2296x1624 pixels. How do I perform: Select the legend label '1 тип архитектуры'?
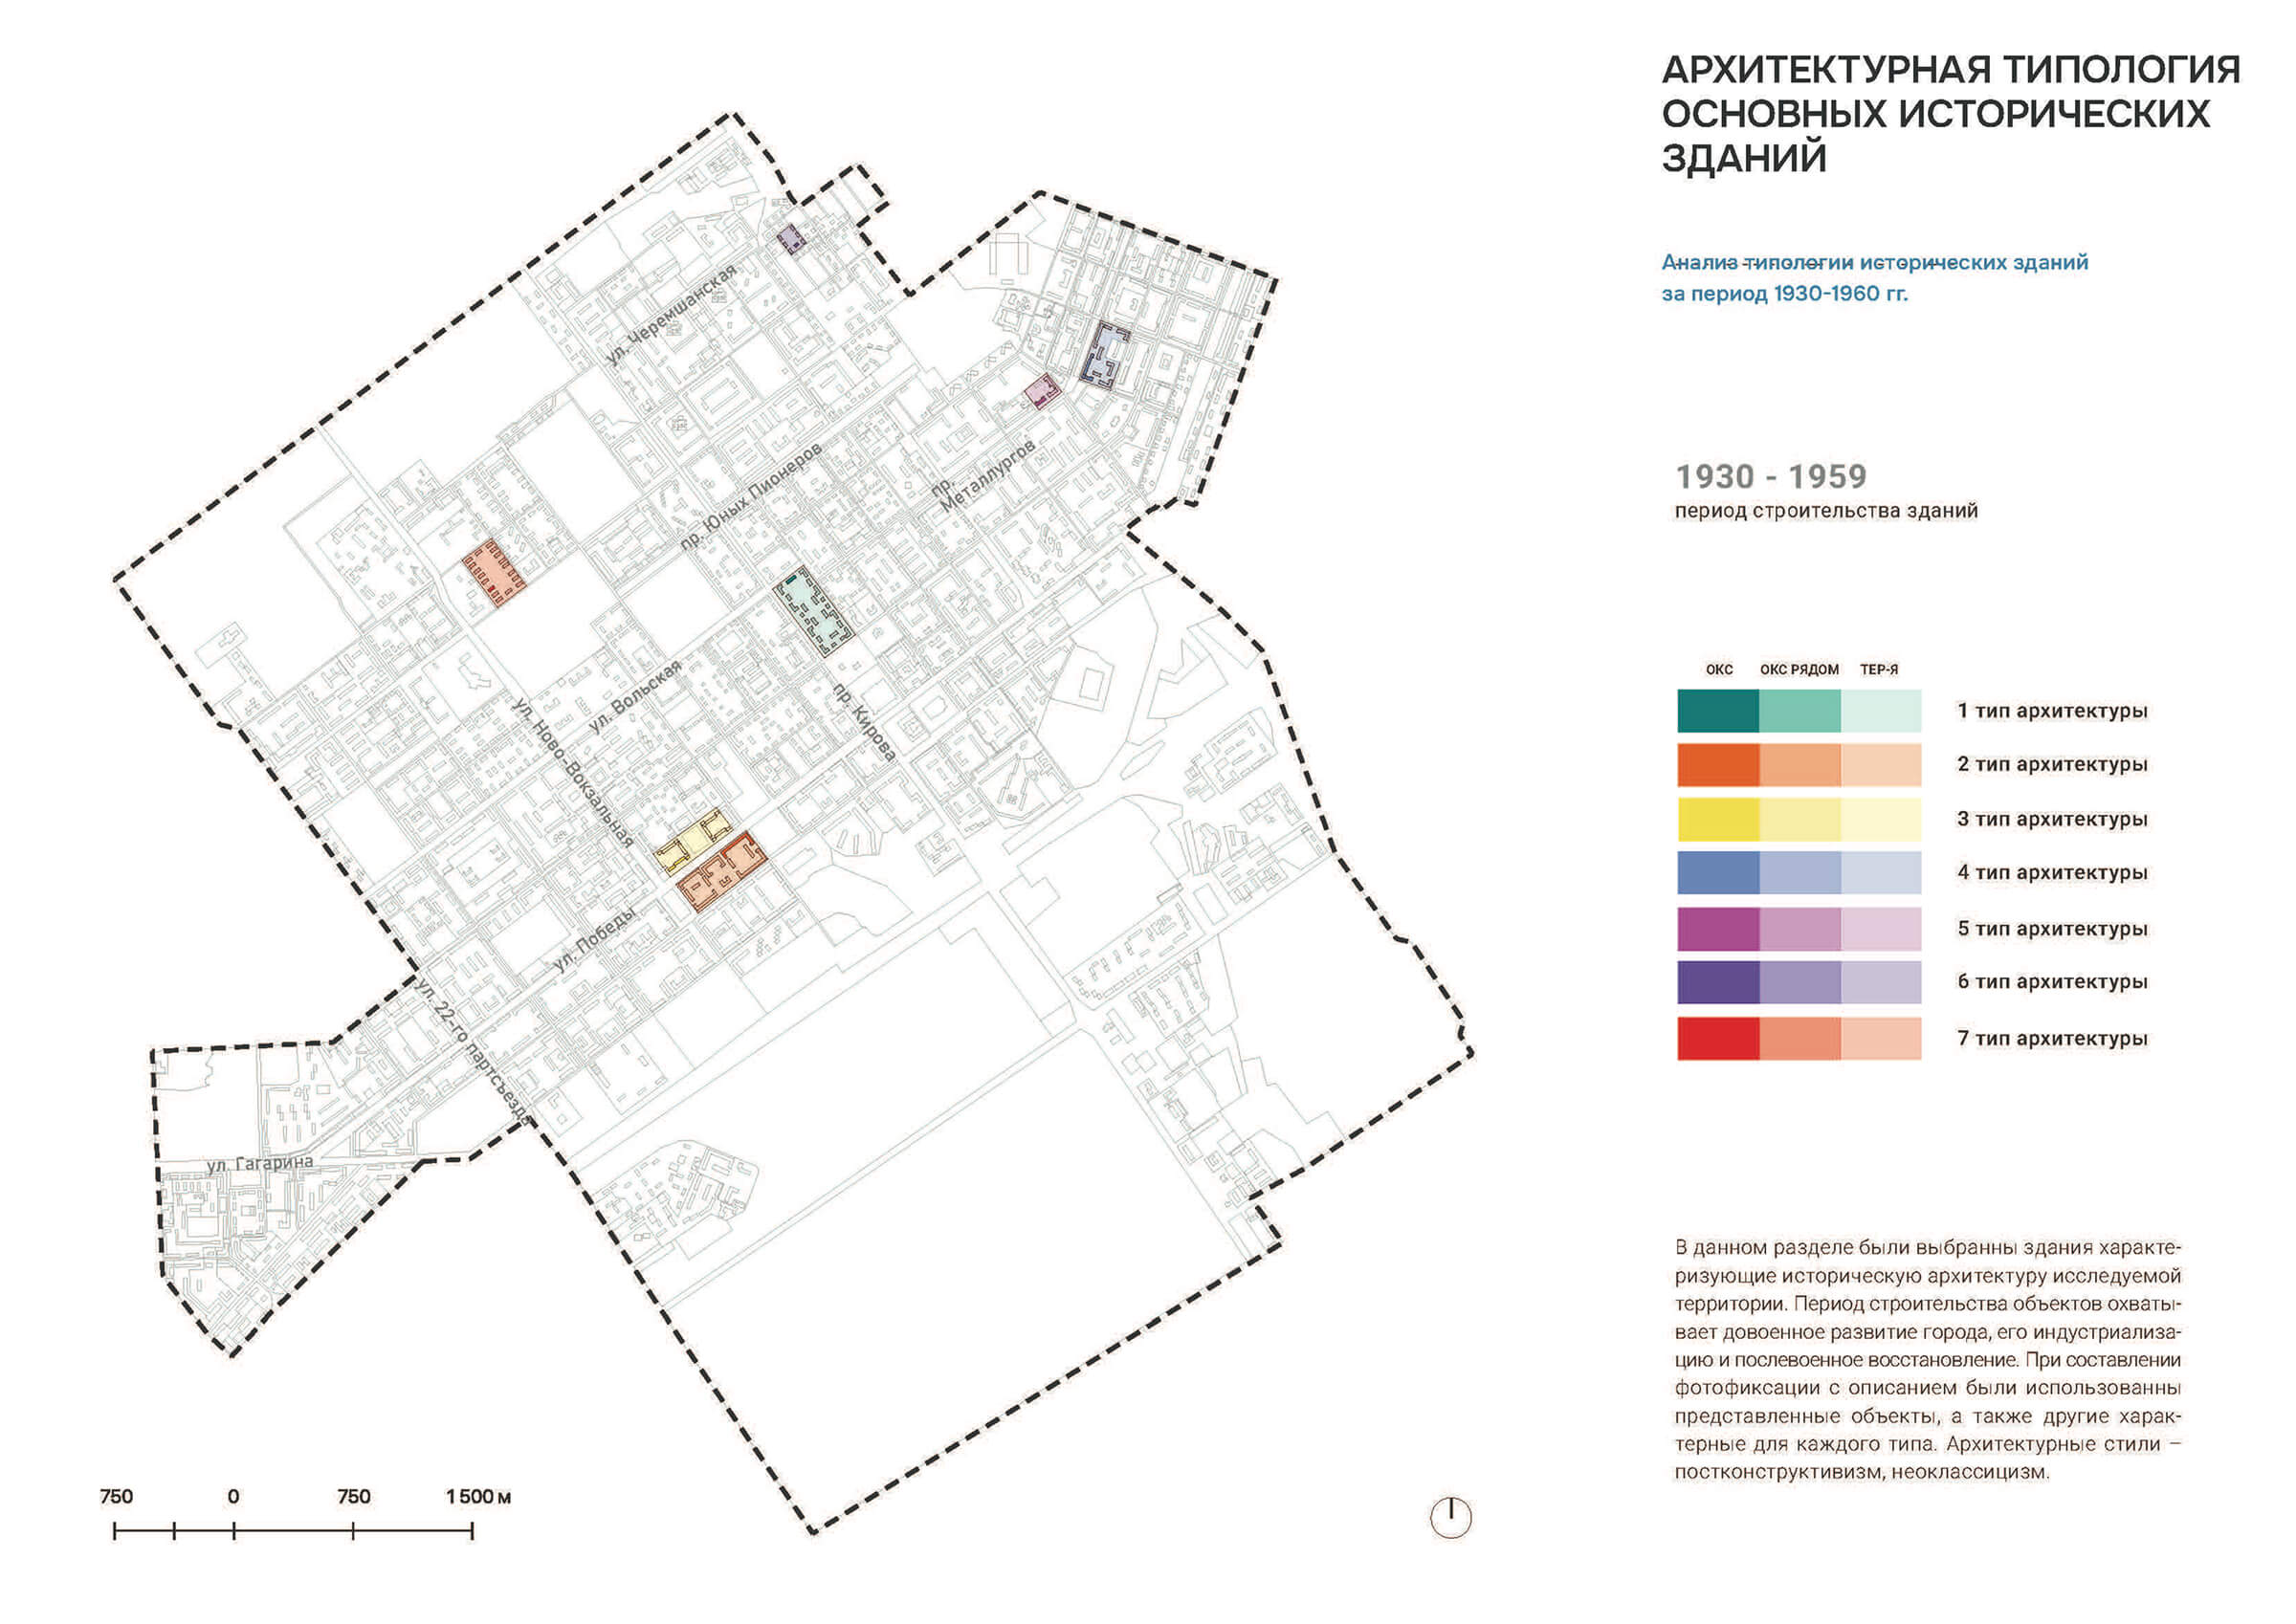click(x=2052, y=711)
